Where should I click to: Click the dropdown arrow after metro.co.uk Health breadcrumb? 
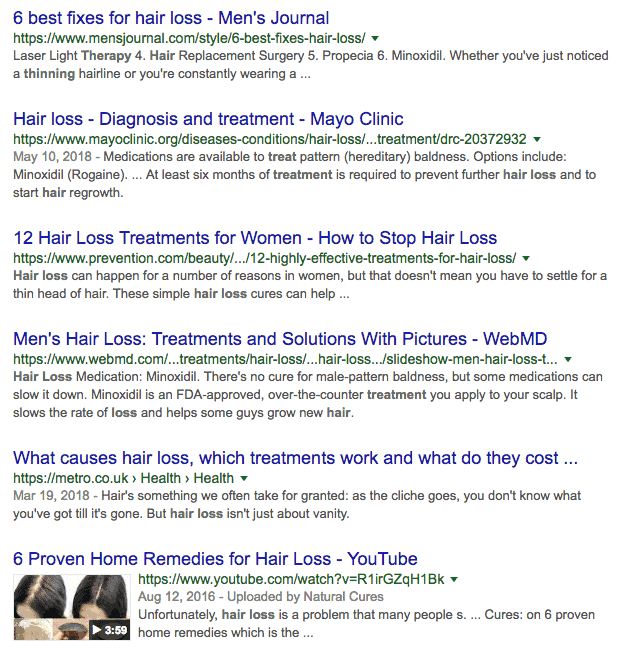pos(244,478)
